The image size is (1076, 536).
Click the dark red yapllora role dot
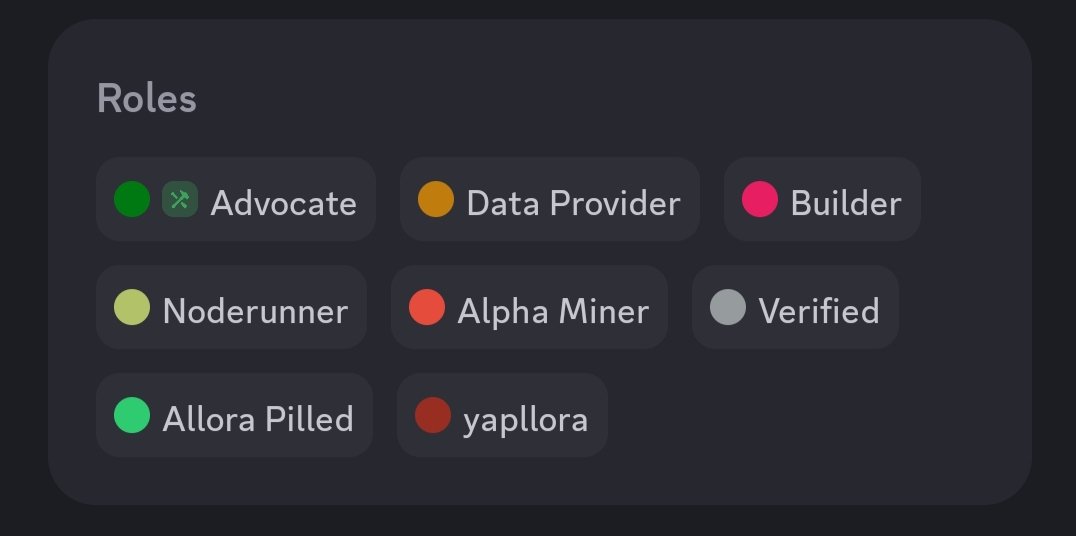tap(433, 415)
